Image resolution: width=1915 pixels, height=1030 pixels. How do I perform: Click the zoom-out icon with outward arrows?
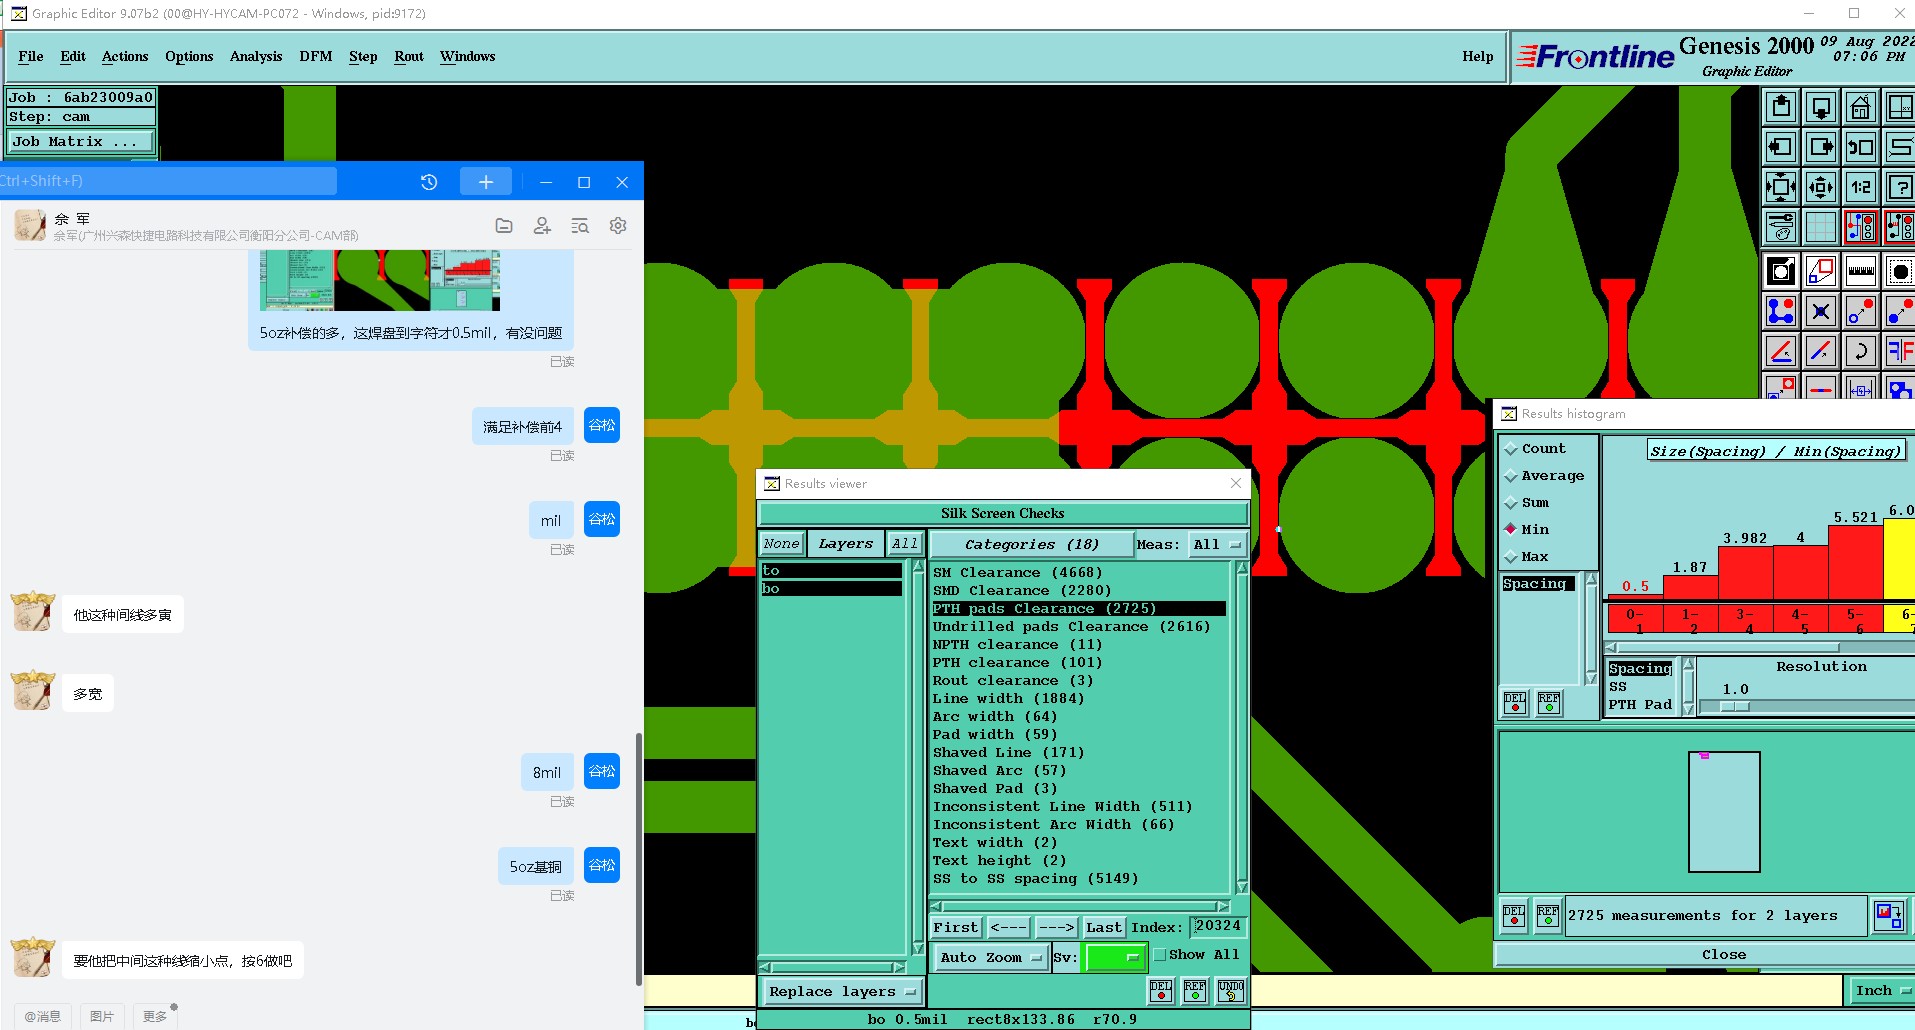tap(1820, 187)
